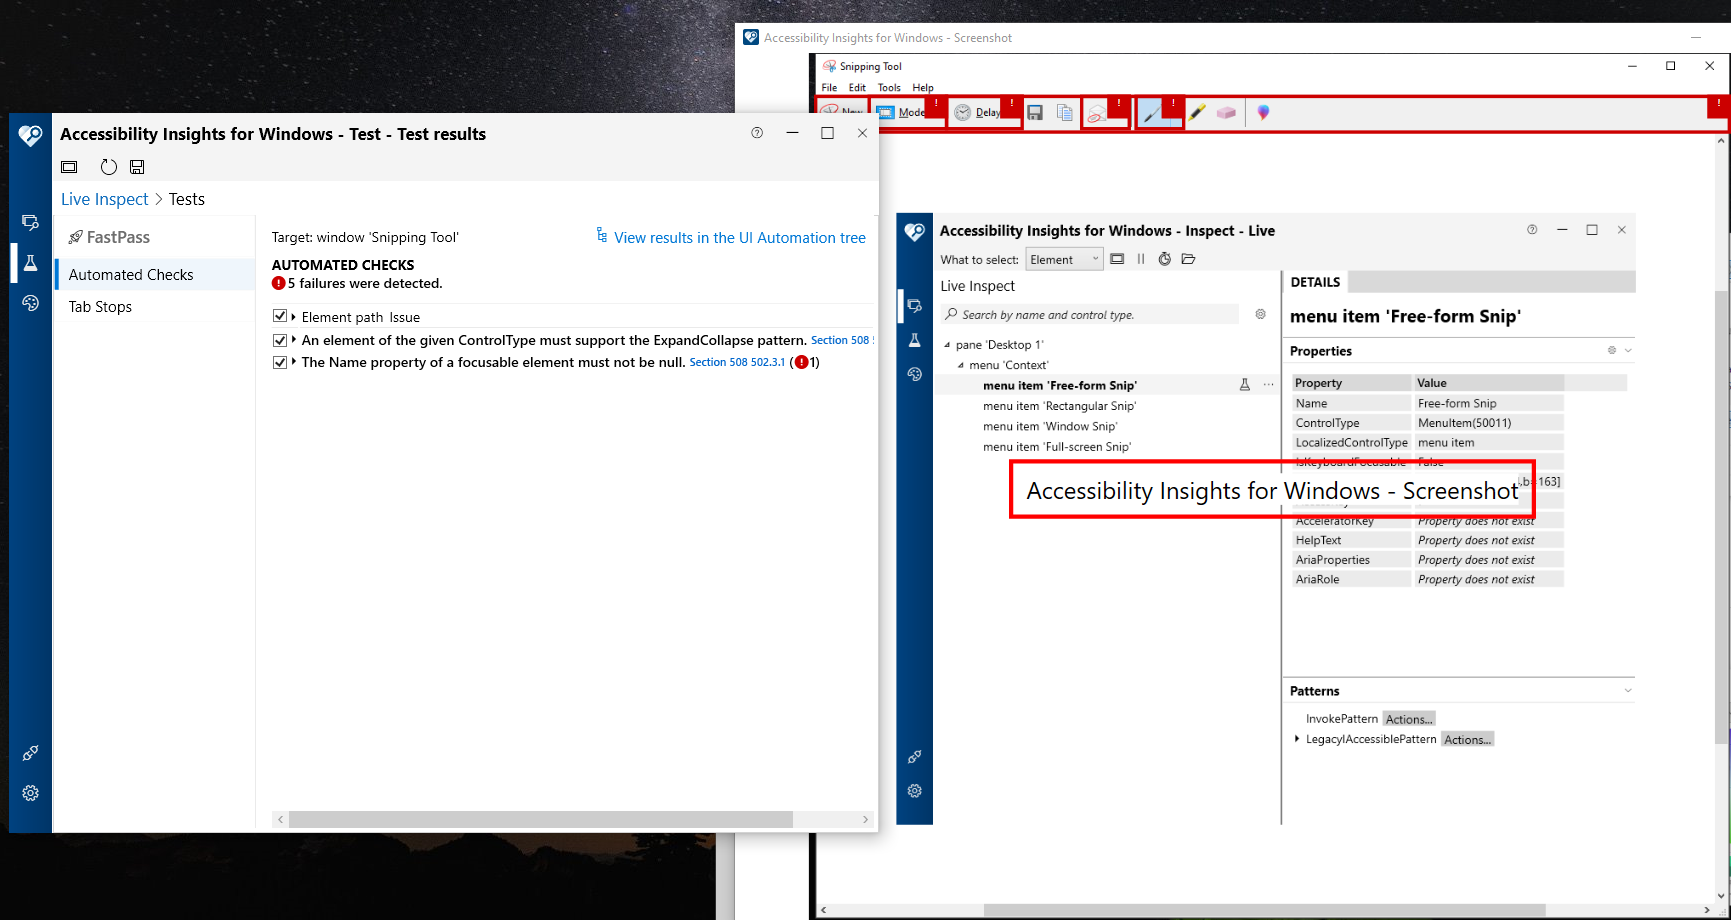The height and width of the screenshot is (920, 1731).
Task: Click Snipping Tool's copy icon
Action: coord(1065,113)
